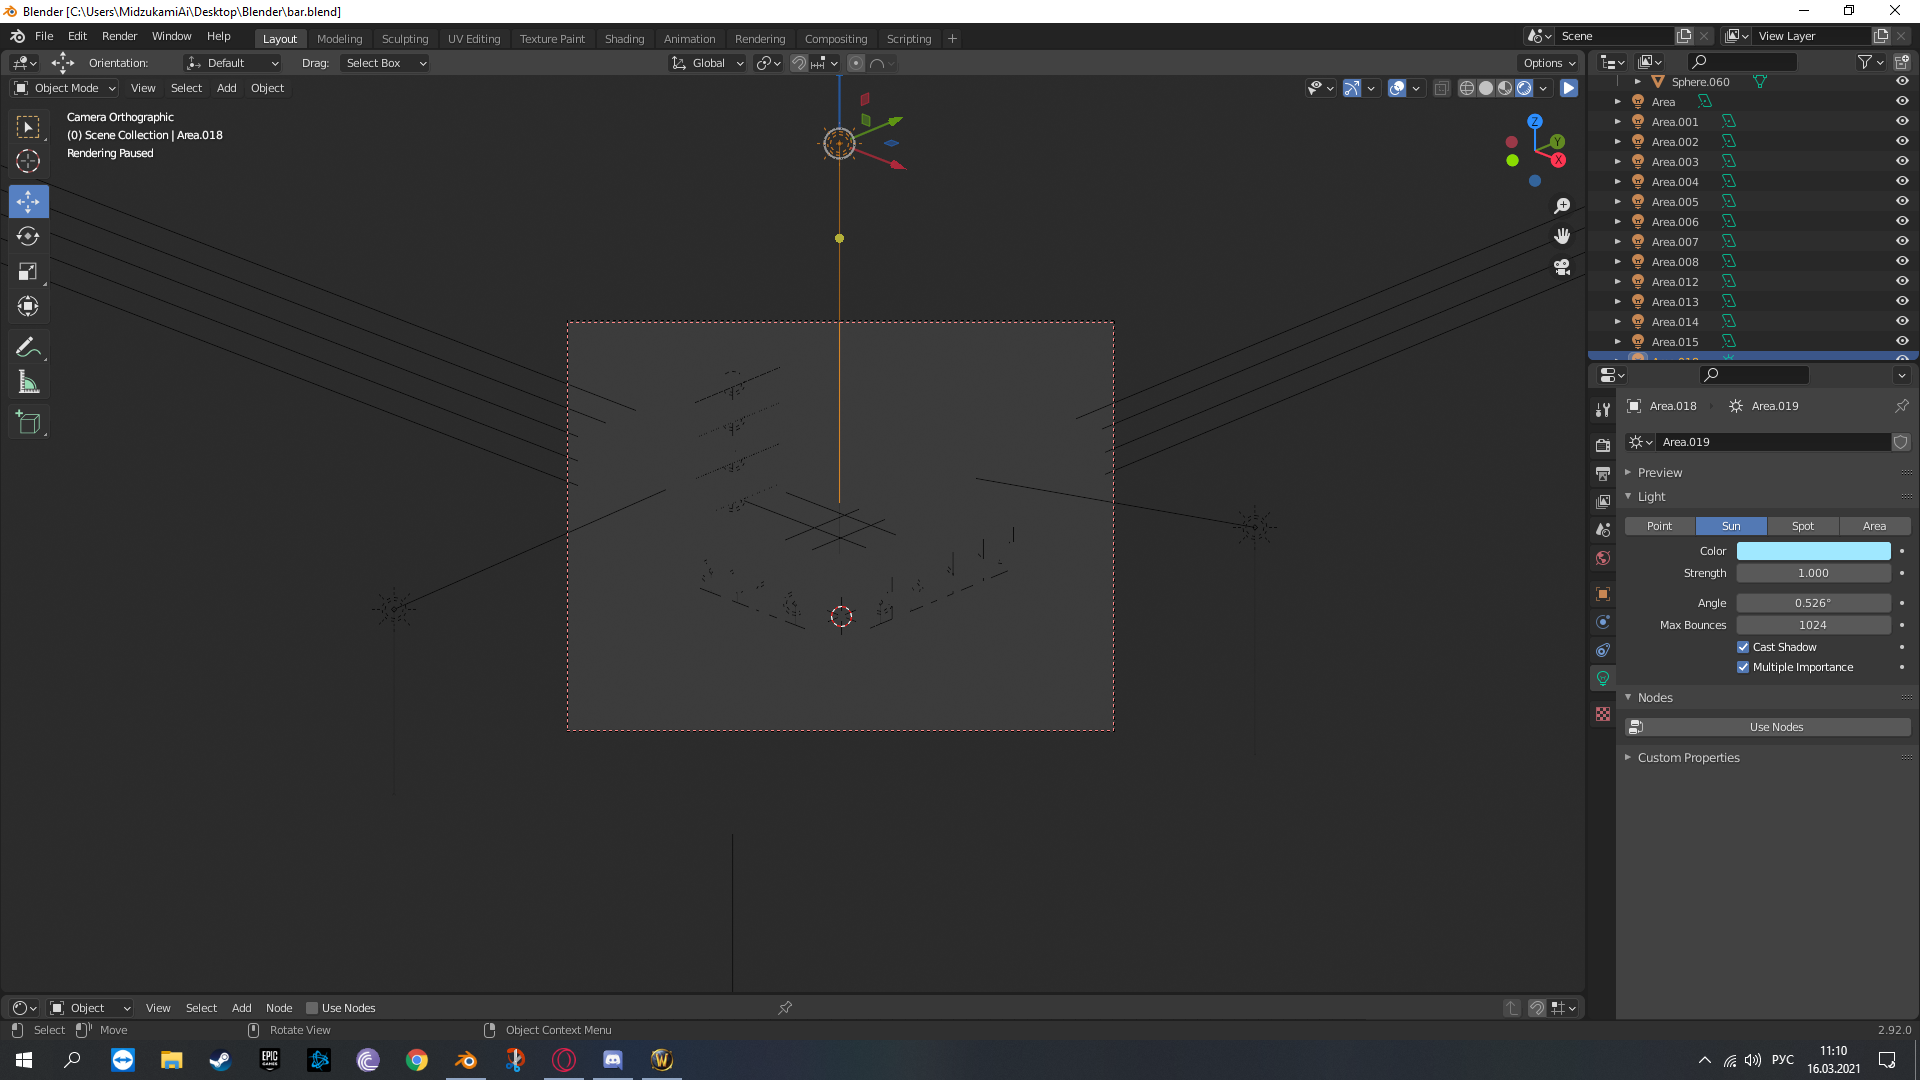This screenshot has width=1920, height=1080.
Task: Select the Cursor tool
Action: tap(28, 161)
